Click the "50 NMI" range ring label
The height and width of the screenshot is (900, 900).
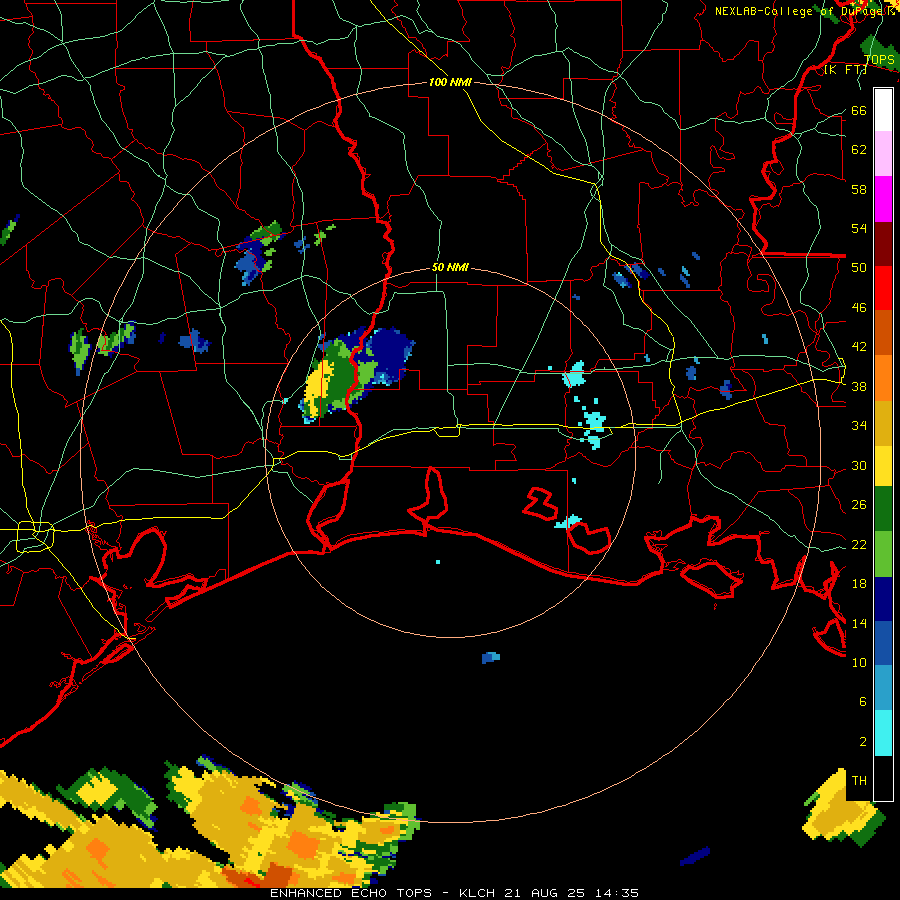click(x=450, y=267)
